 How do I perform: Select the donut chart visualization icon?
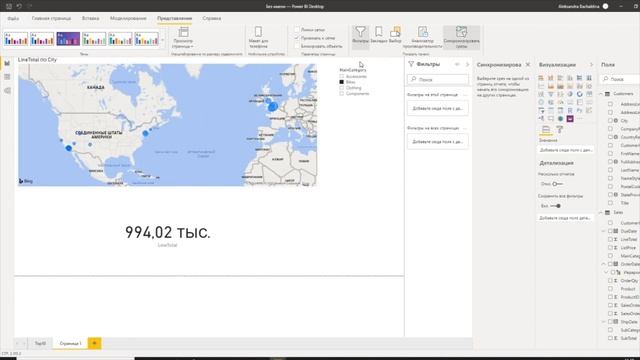coord(580,94)
